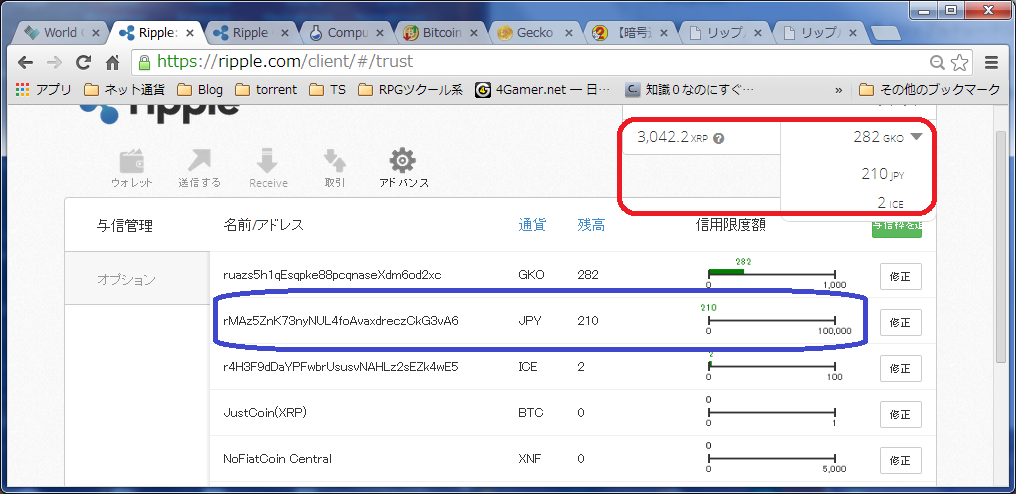Viewport: 1016px width, 494px height.
Task: Close the World tab
Action: click(95, 33)
